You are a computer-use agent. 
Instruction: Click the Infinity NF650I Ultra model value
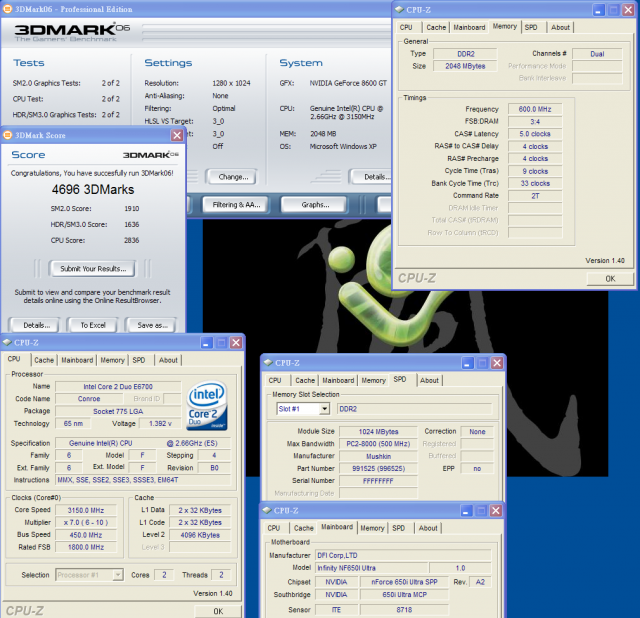(371, 568)
